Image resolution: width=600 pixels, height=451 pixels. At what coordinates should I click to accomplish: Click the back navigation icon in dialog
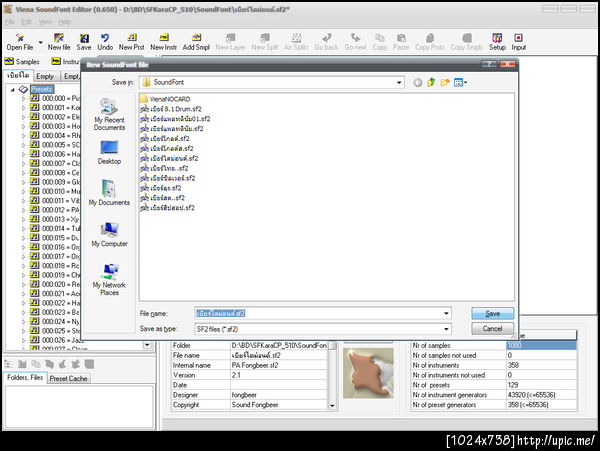418,82
